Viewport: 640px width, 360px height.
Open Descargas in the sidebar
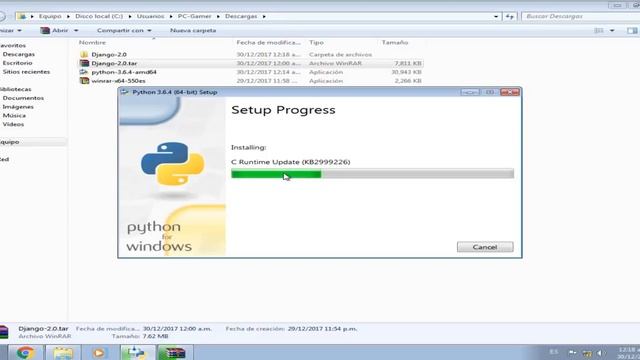pos(18,54)
